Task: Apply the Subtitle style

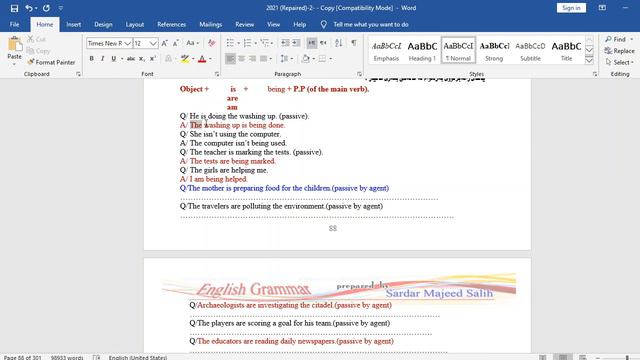Action: point(530,51)
